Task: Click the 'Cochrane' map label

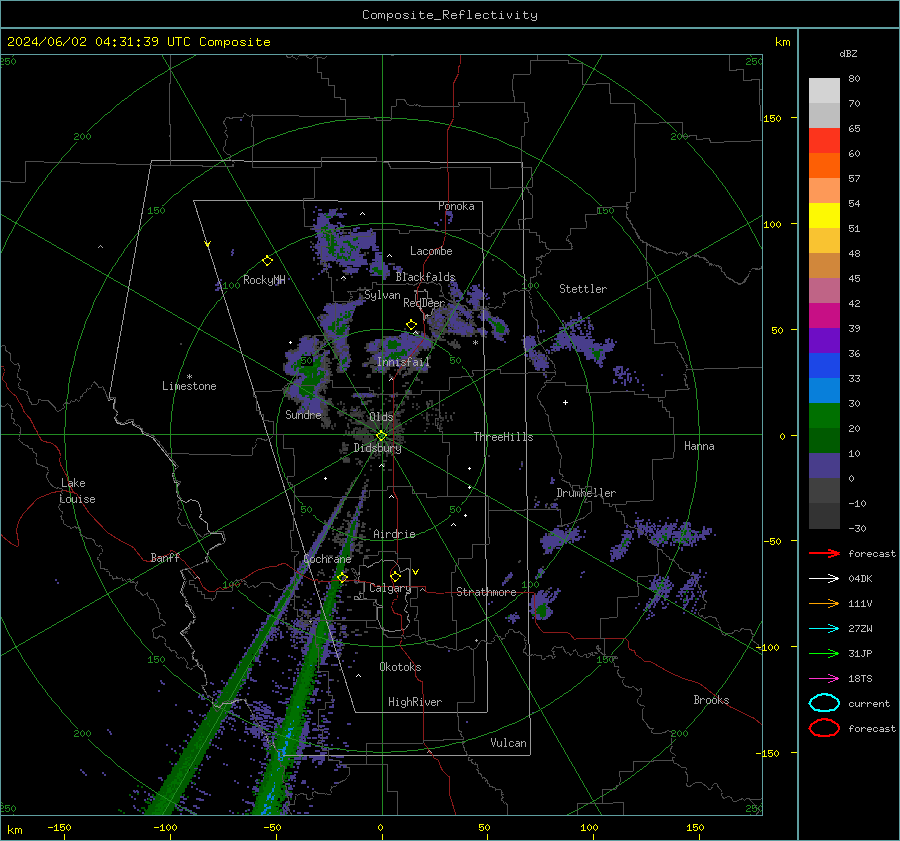Action: click(327, 559)
